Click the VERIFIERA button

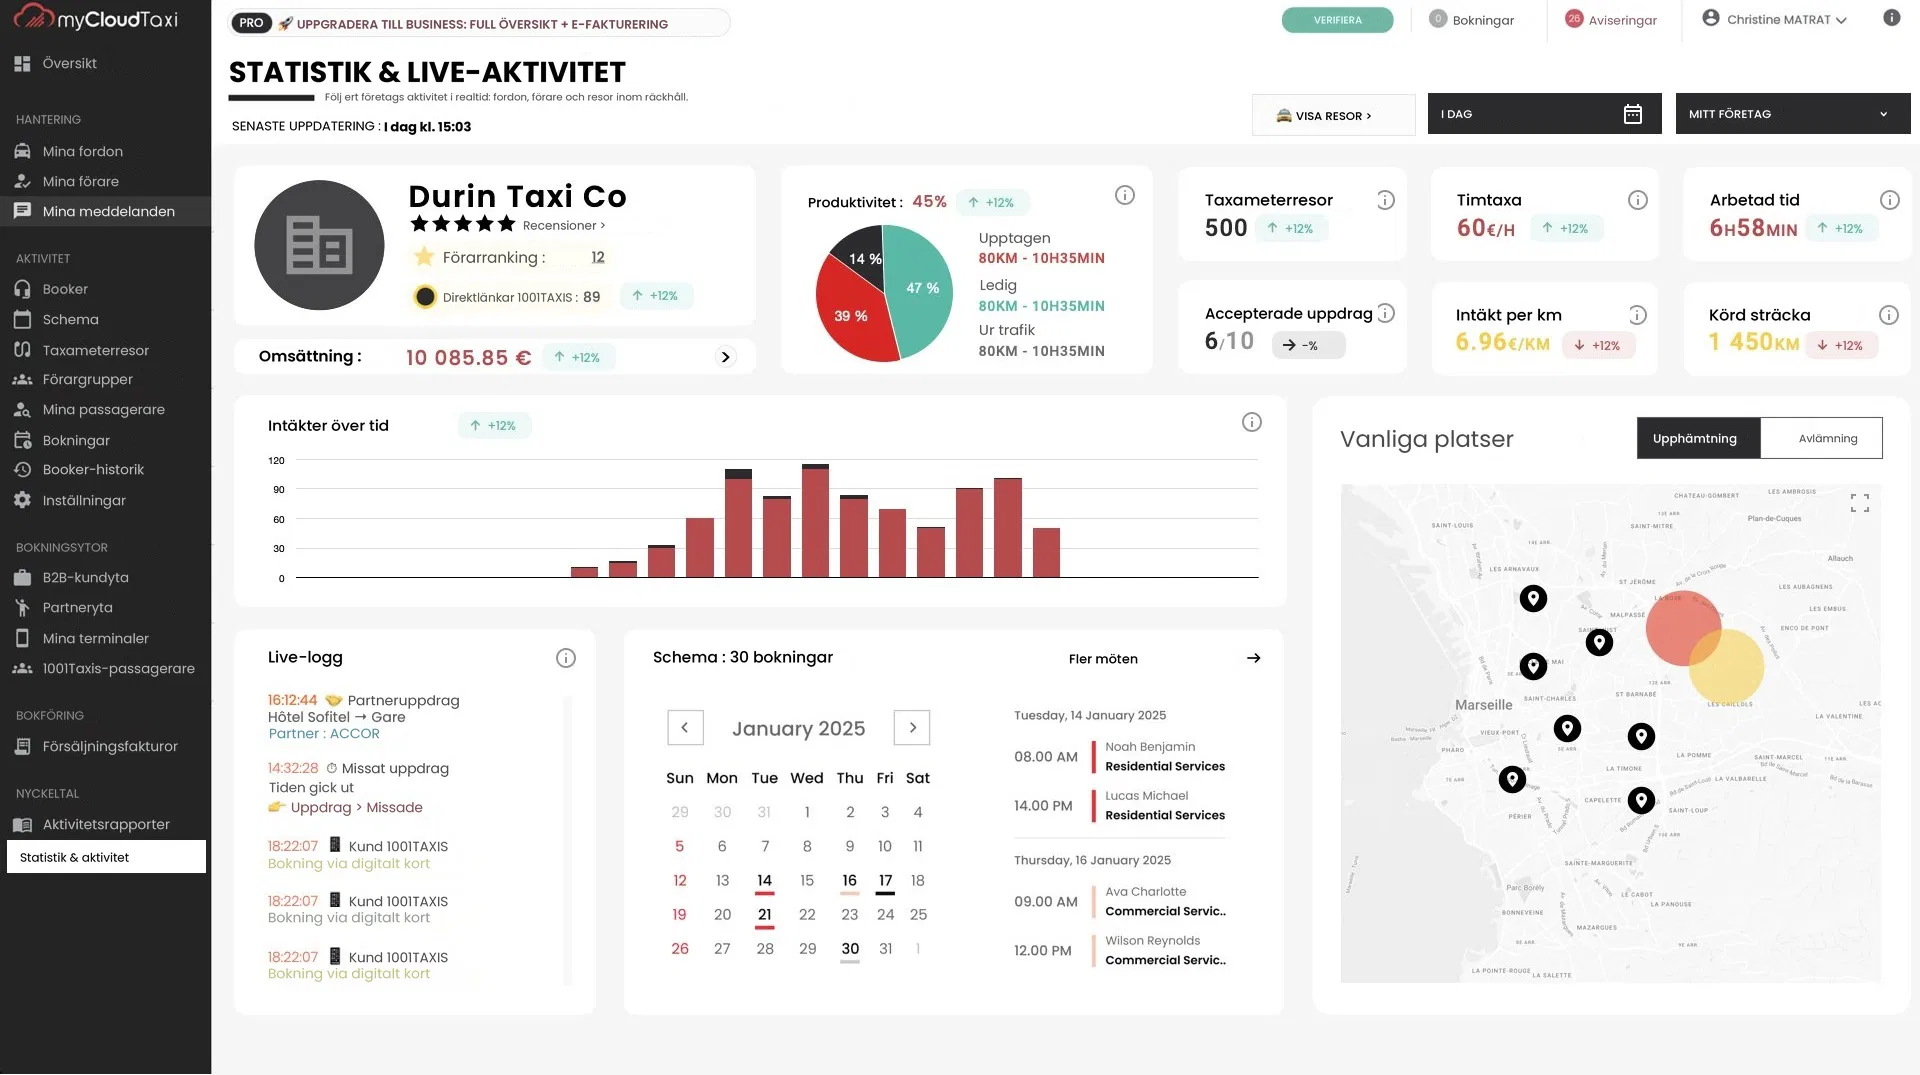1337,20
